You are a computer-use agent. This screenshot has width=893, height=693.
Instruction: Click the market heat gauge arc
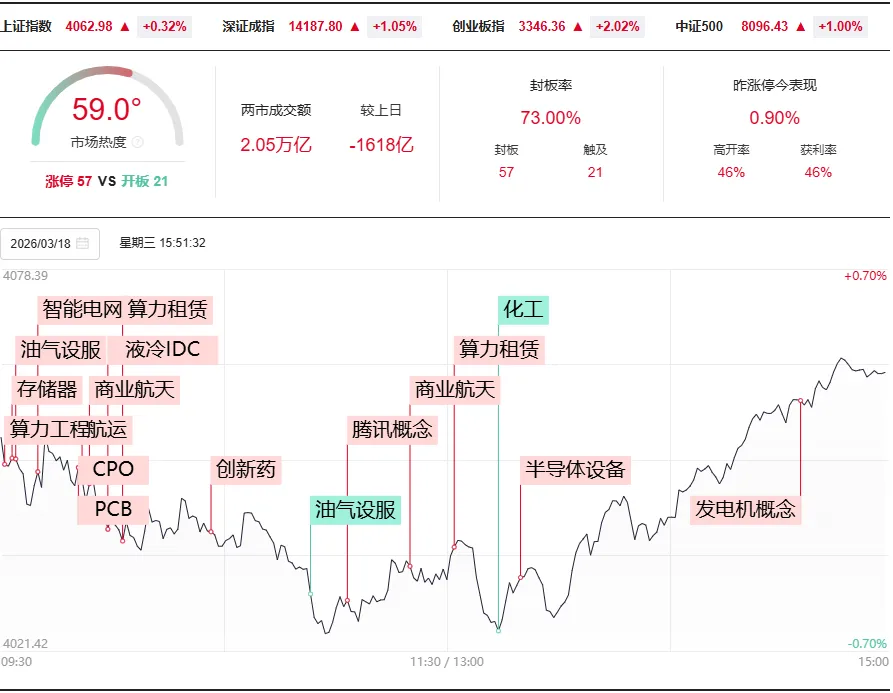[x=108, y=105]
